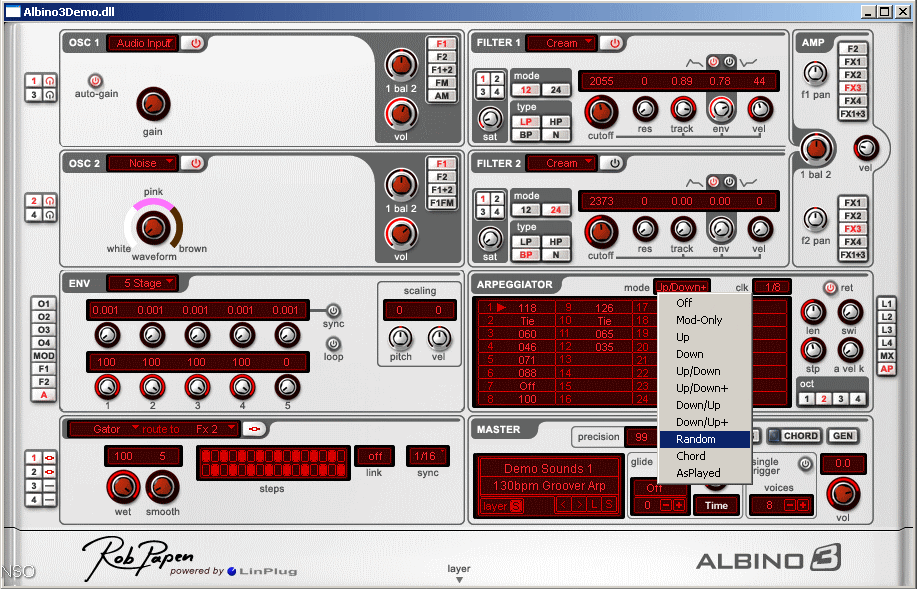Screen dimensions: 917x589
Task: Increase voices with plus button
Action: (803, 505)
